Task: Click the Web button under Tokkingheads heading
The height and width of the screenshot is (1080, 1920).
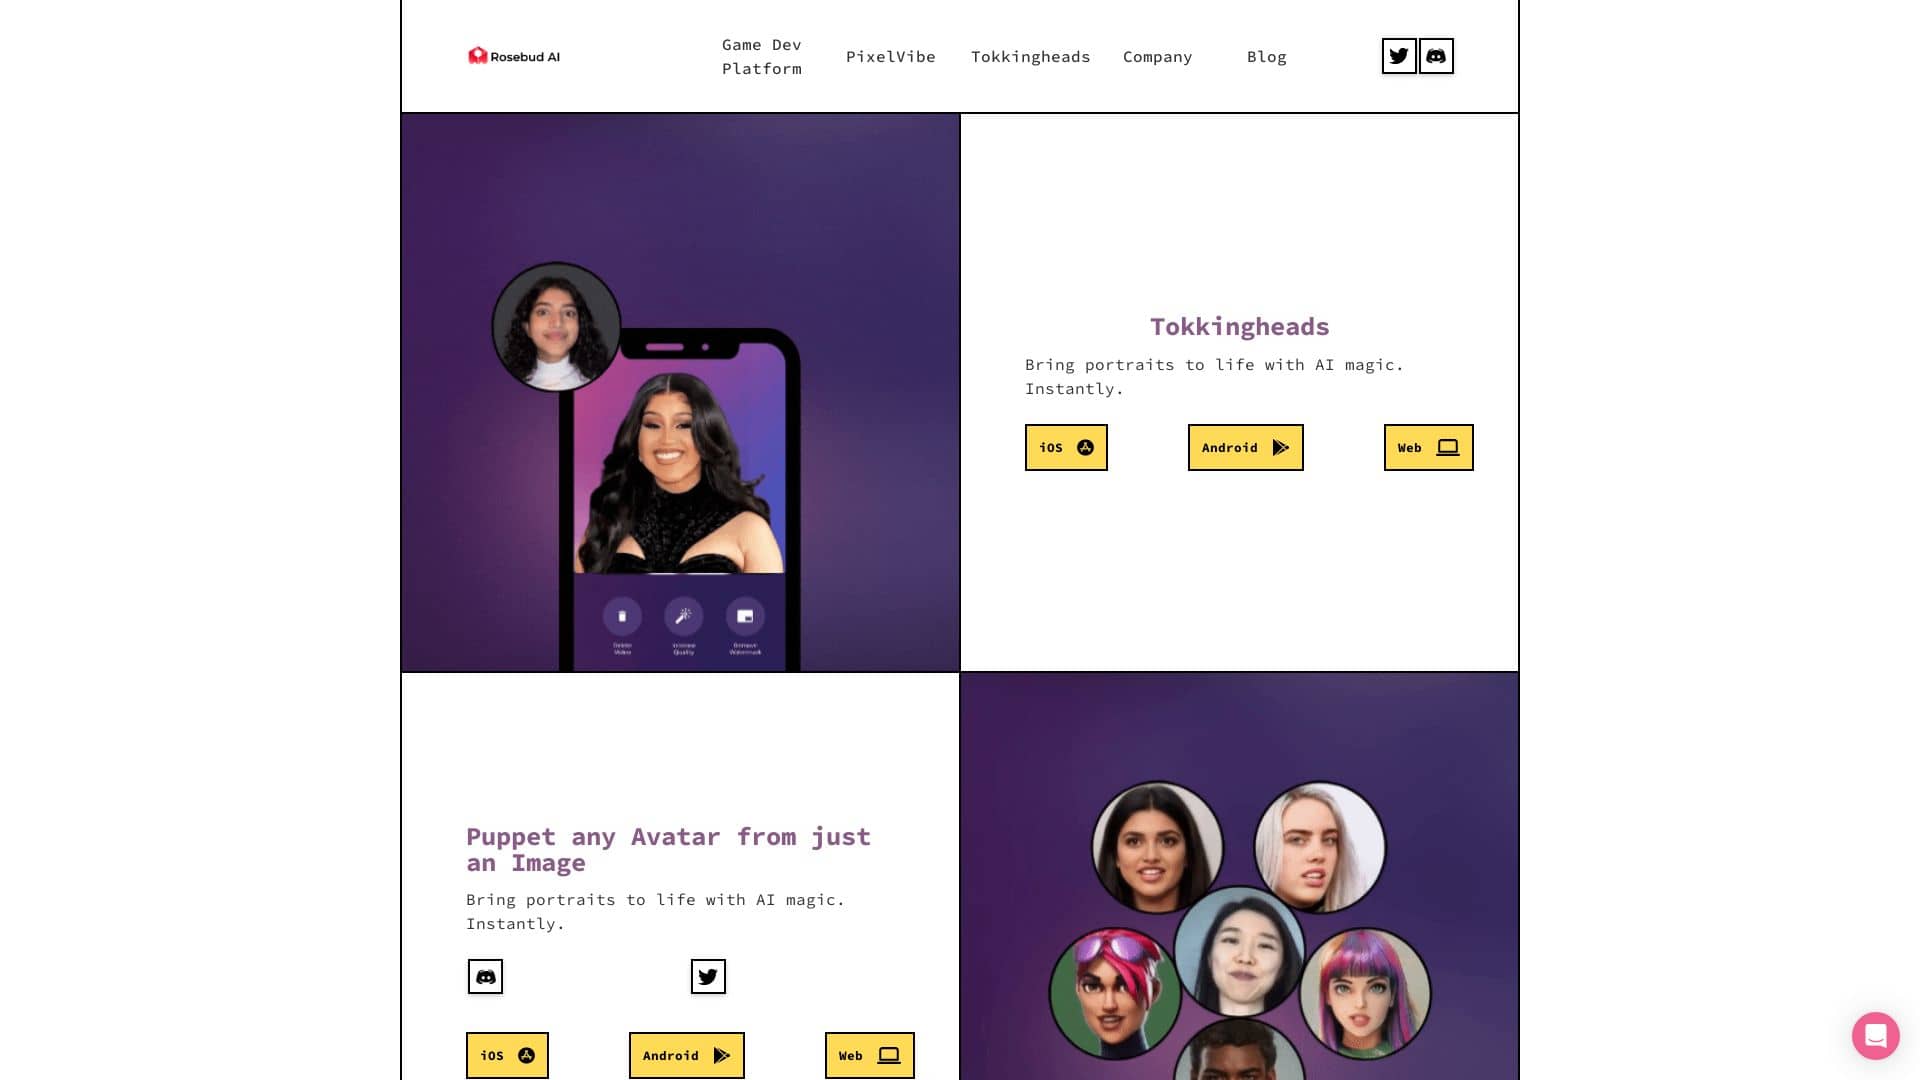Action: (x=1429, y=447)
